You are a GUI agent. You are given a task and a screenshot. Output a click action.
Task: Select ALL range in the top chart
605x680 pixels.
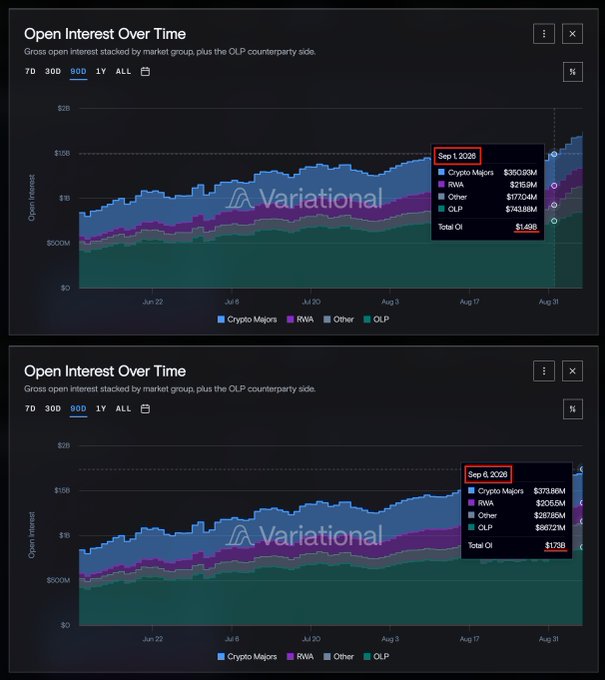pyautogui.click(x=123, y=72)
